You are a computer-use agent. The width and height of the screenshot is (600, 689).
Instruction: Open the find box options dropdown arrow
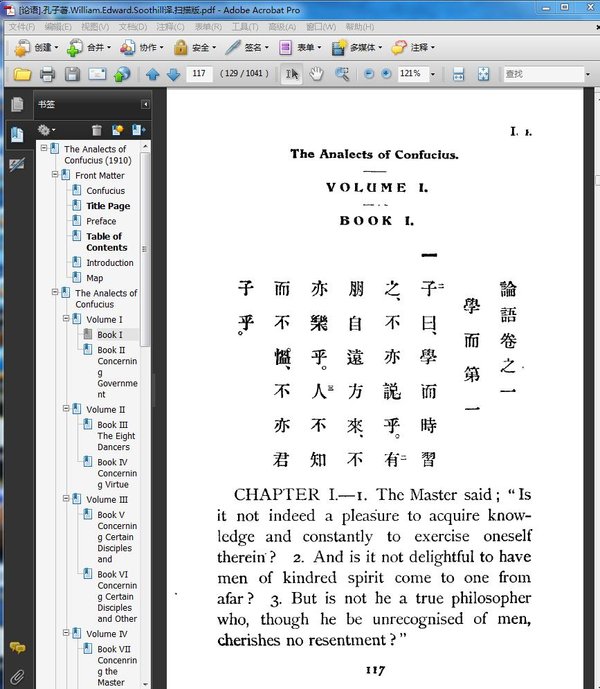tap(588, 74)
